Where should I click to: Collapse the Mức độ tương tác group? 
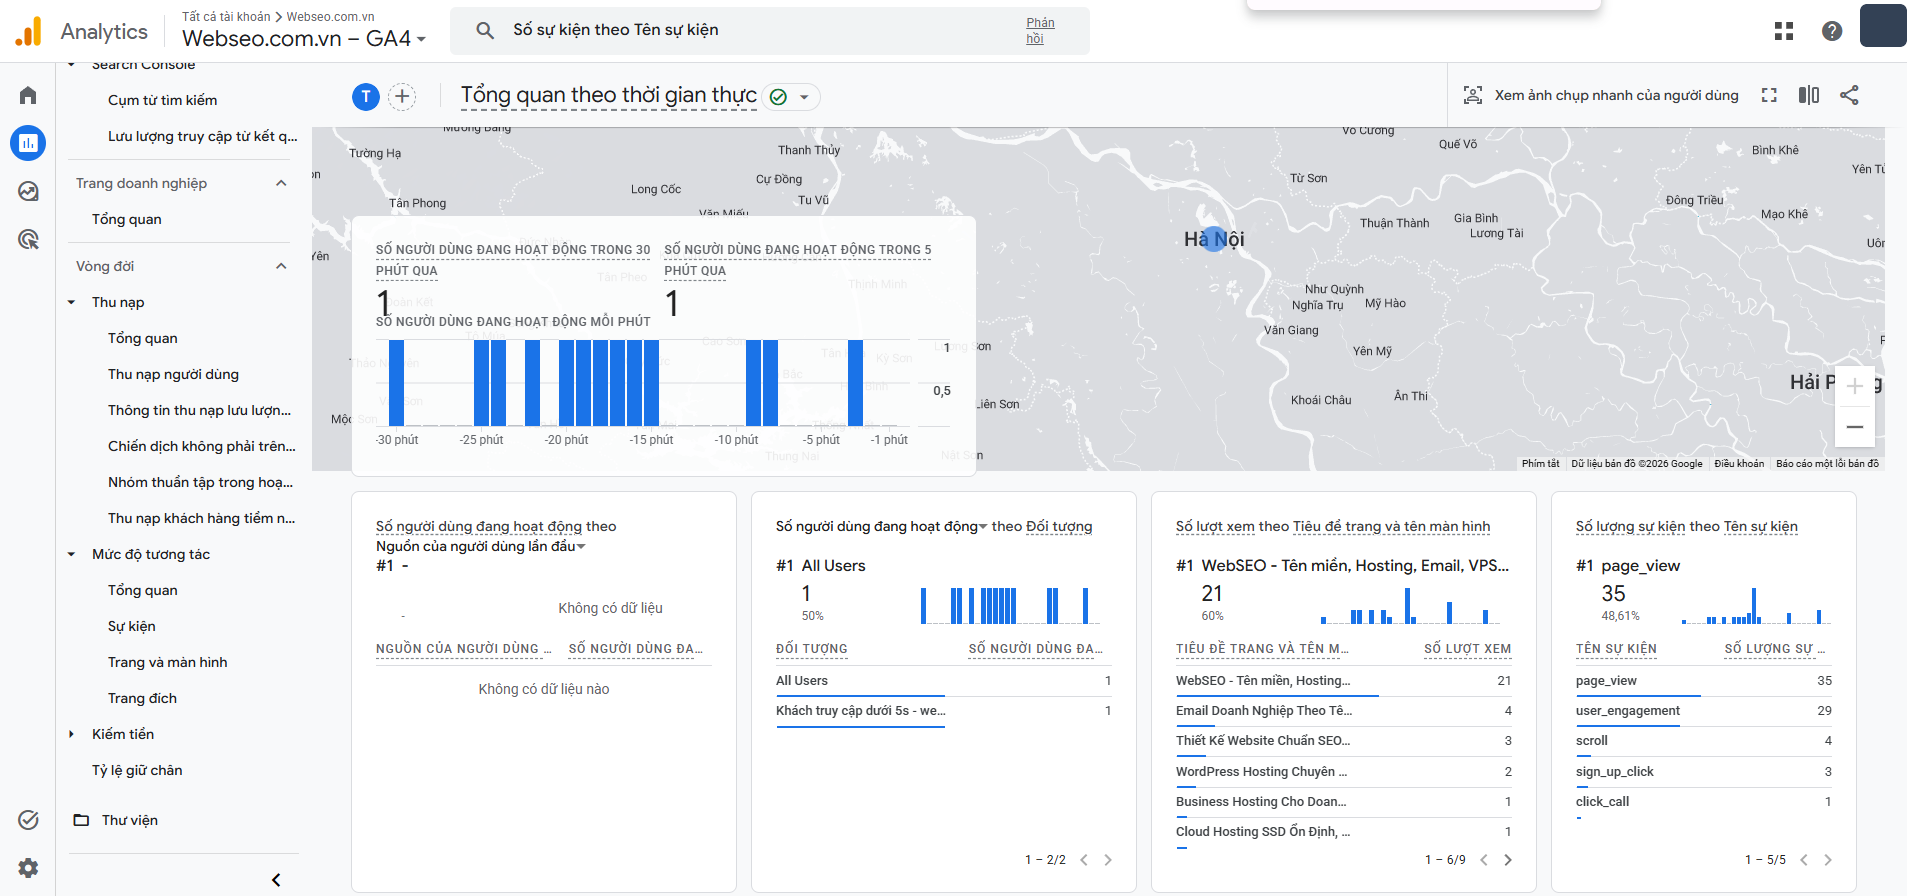coord(71,554)
